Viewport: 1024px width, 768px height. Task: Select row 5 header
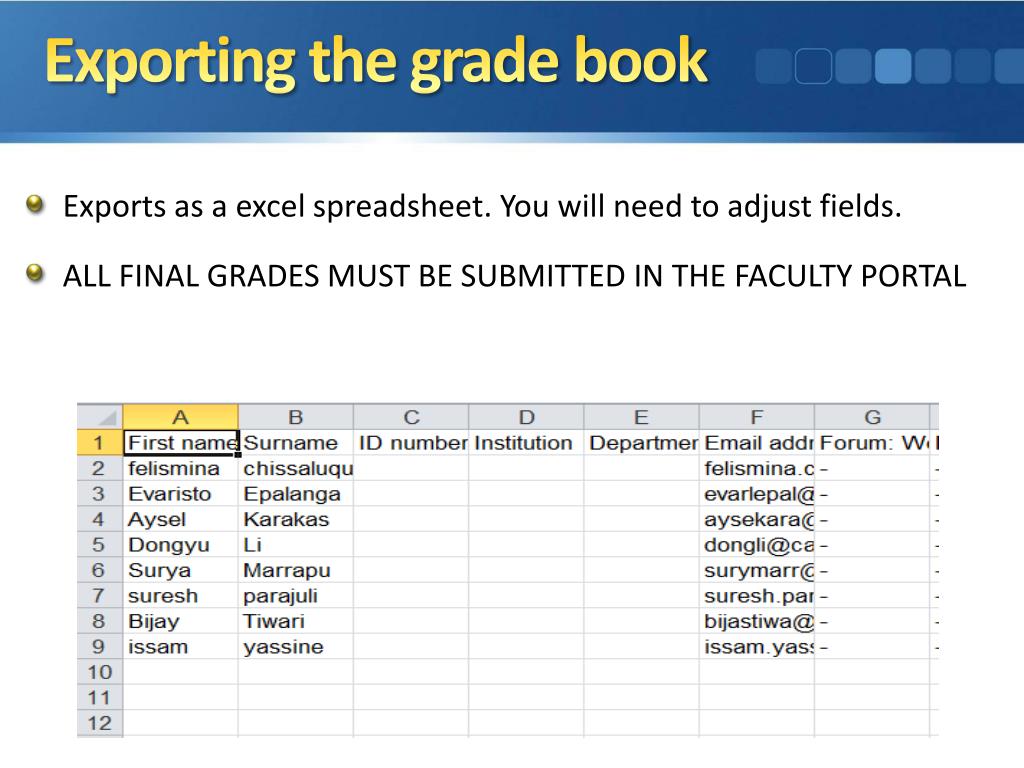(100, 545)
